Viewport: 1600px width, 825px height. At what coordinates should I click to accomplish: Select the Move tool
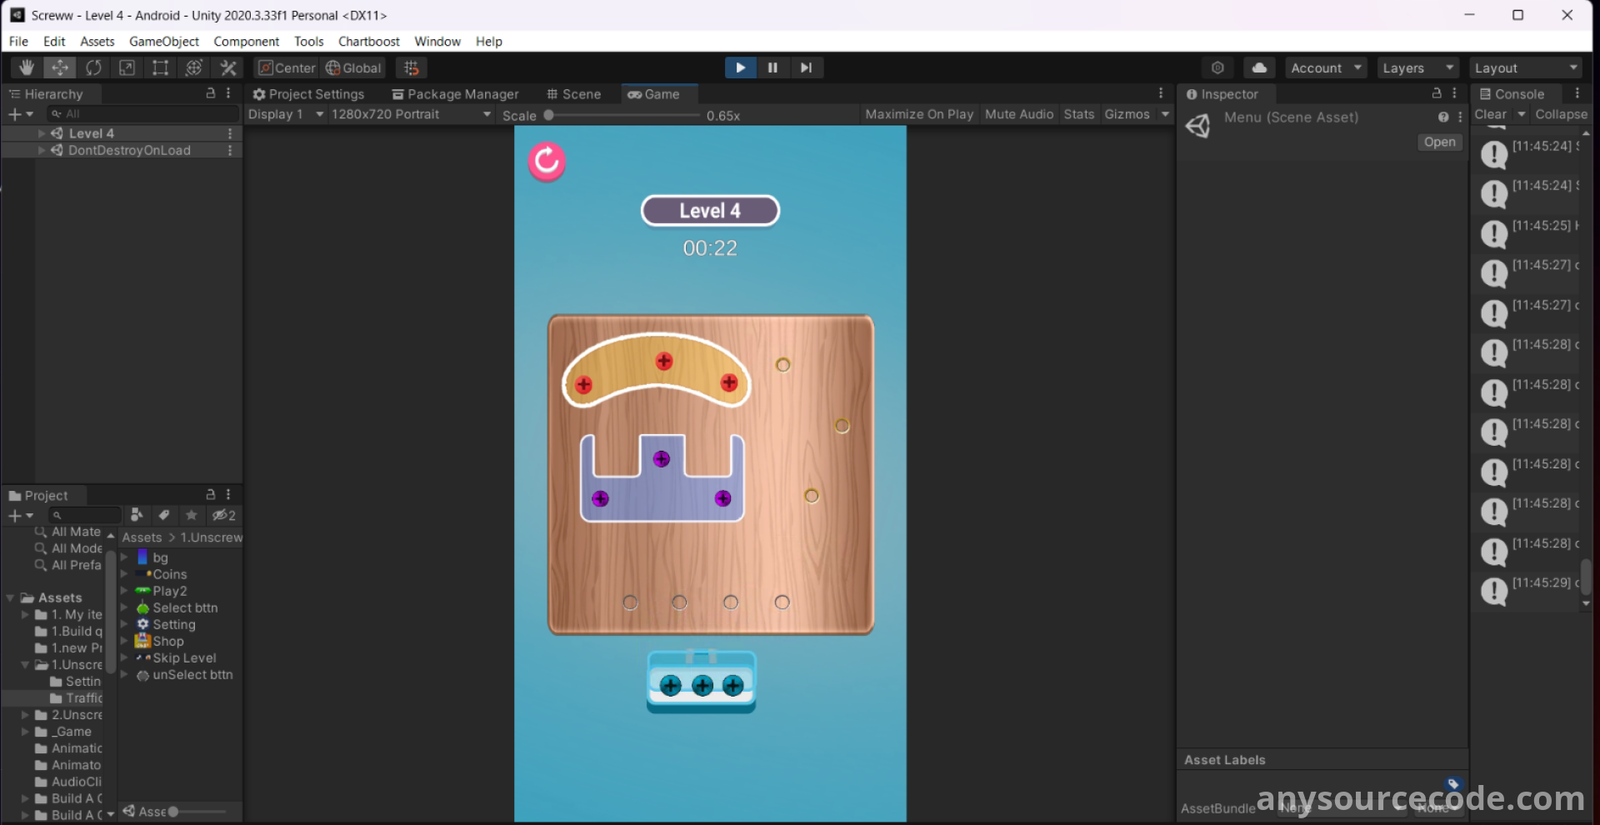pos(60,68)
